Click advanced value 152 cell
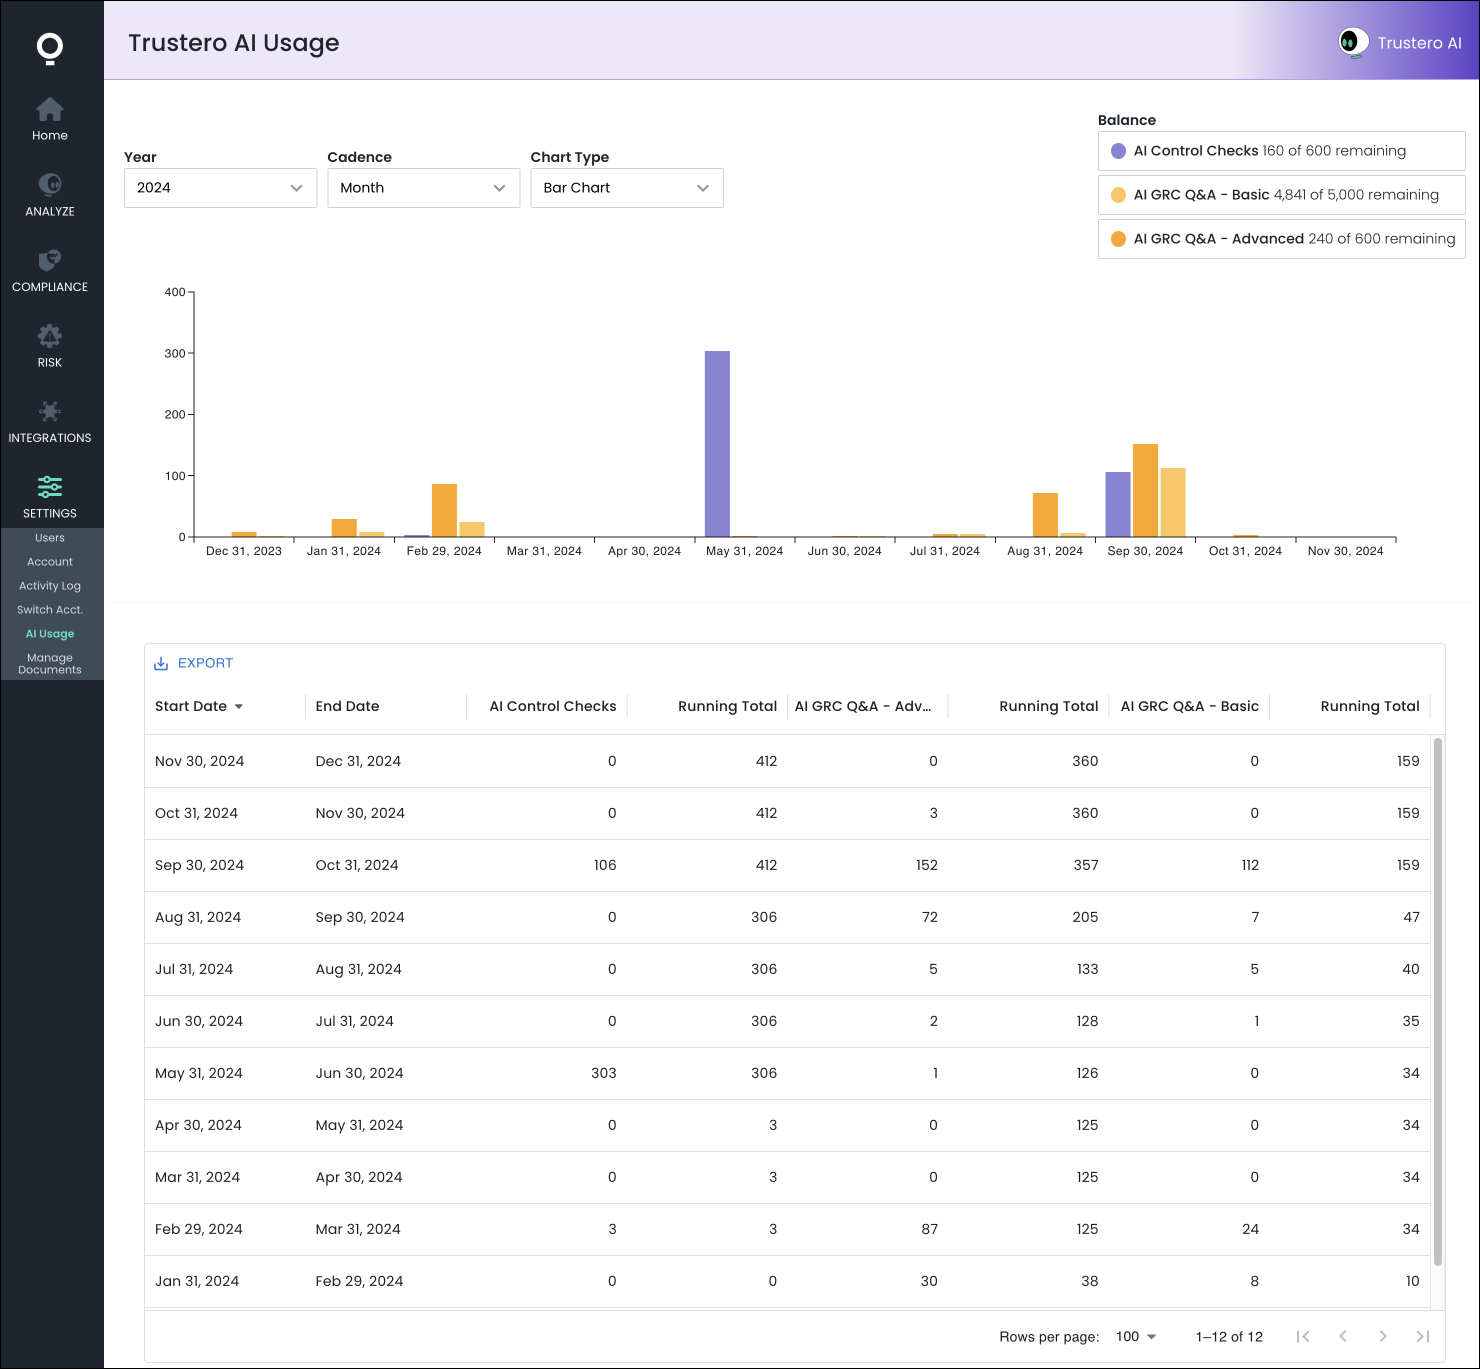Screen dimensions: 1480x1369 click(x=926, y=865)
